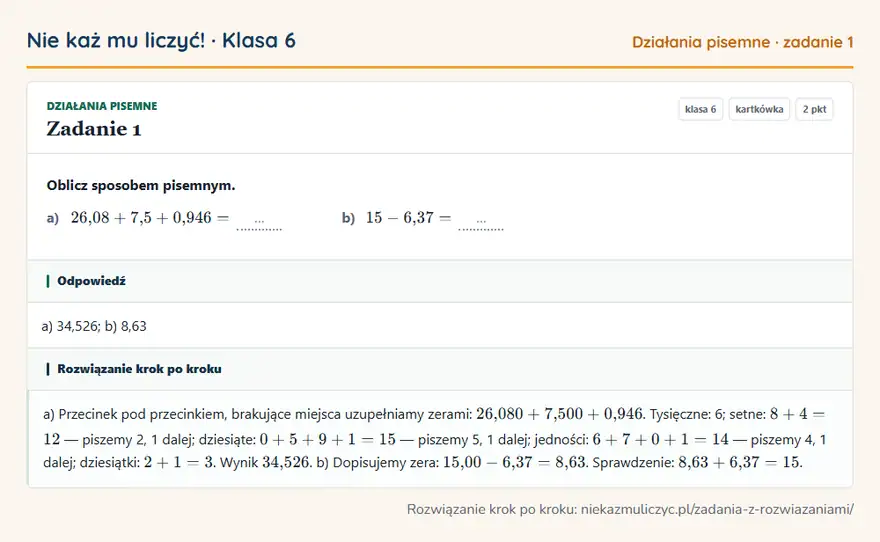Click the green 'DZIAŁANIA PISEMNE' category label
Screen dimensions: 880x542
(x=102, y=106)
